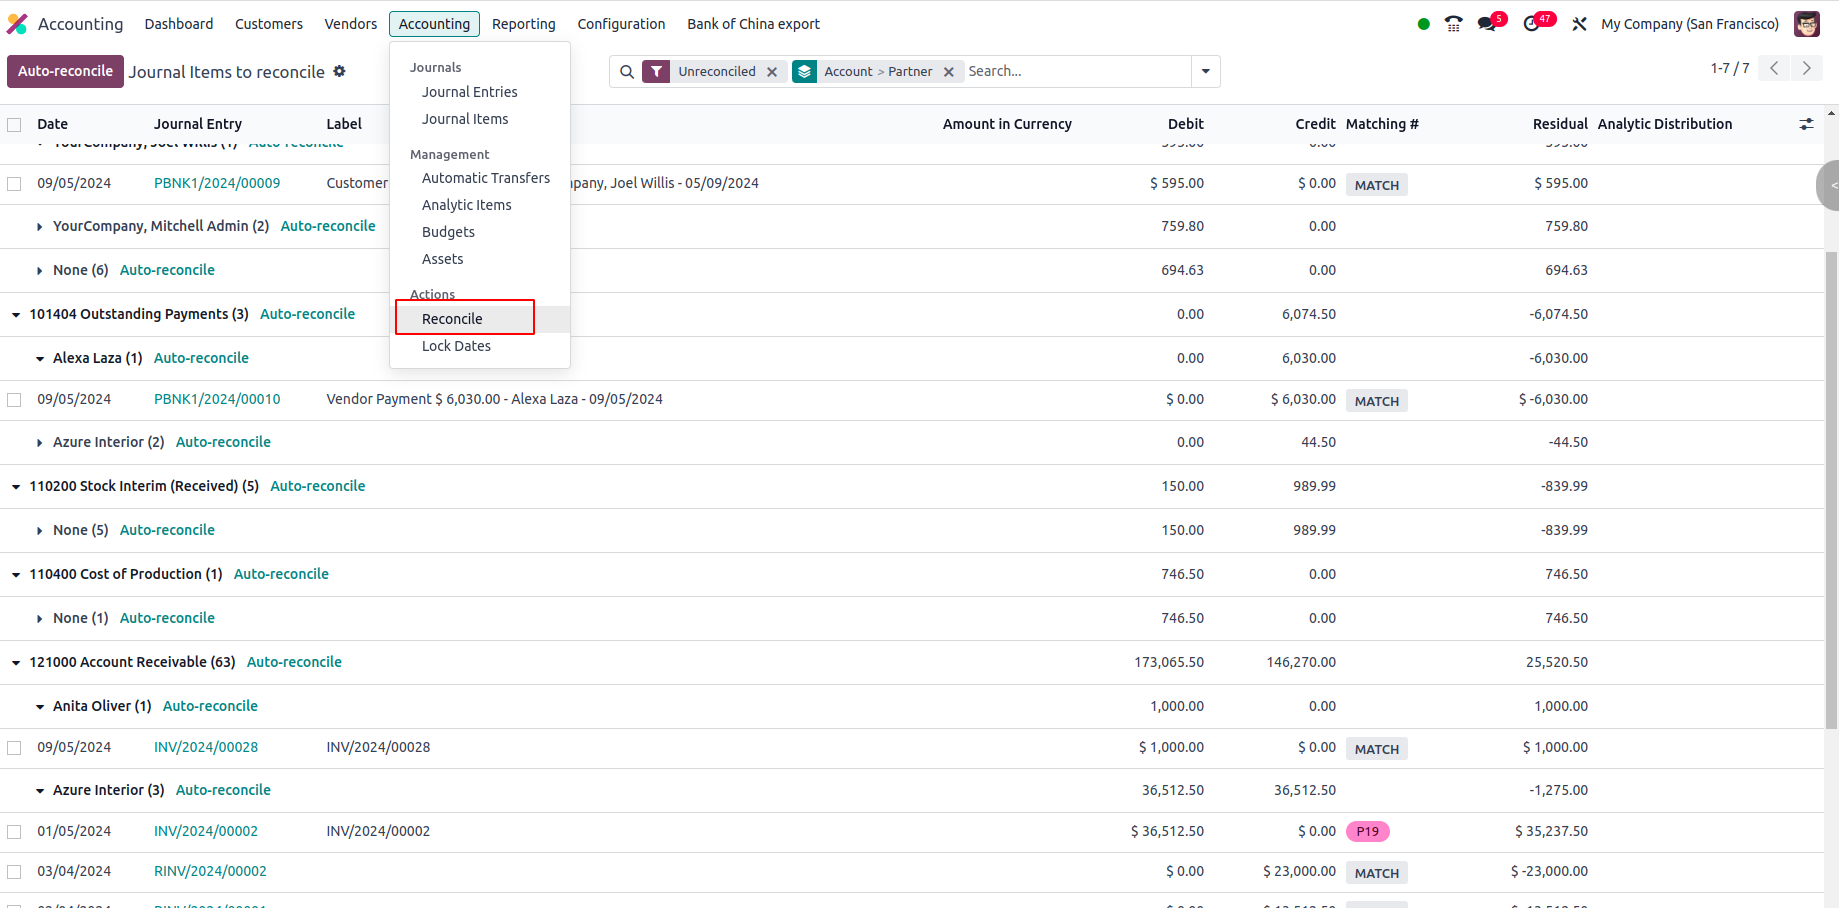The height and width of the screenshot is (908, 1839).
Task: Check the row for PBNK1/2024/00010
Action: pos(14,400)
